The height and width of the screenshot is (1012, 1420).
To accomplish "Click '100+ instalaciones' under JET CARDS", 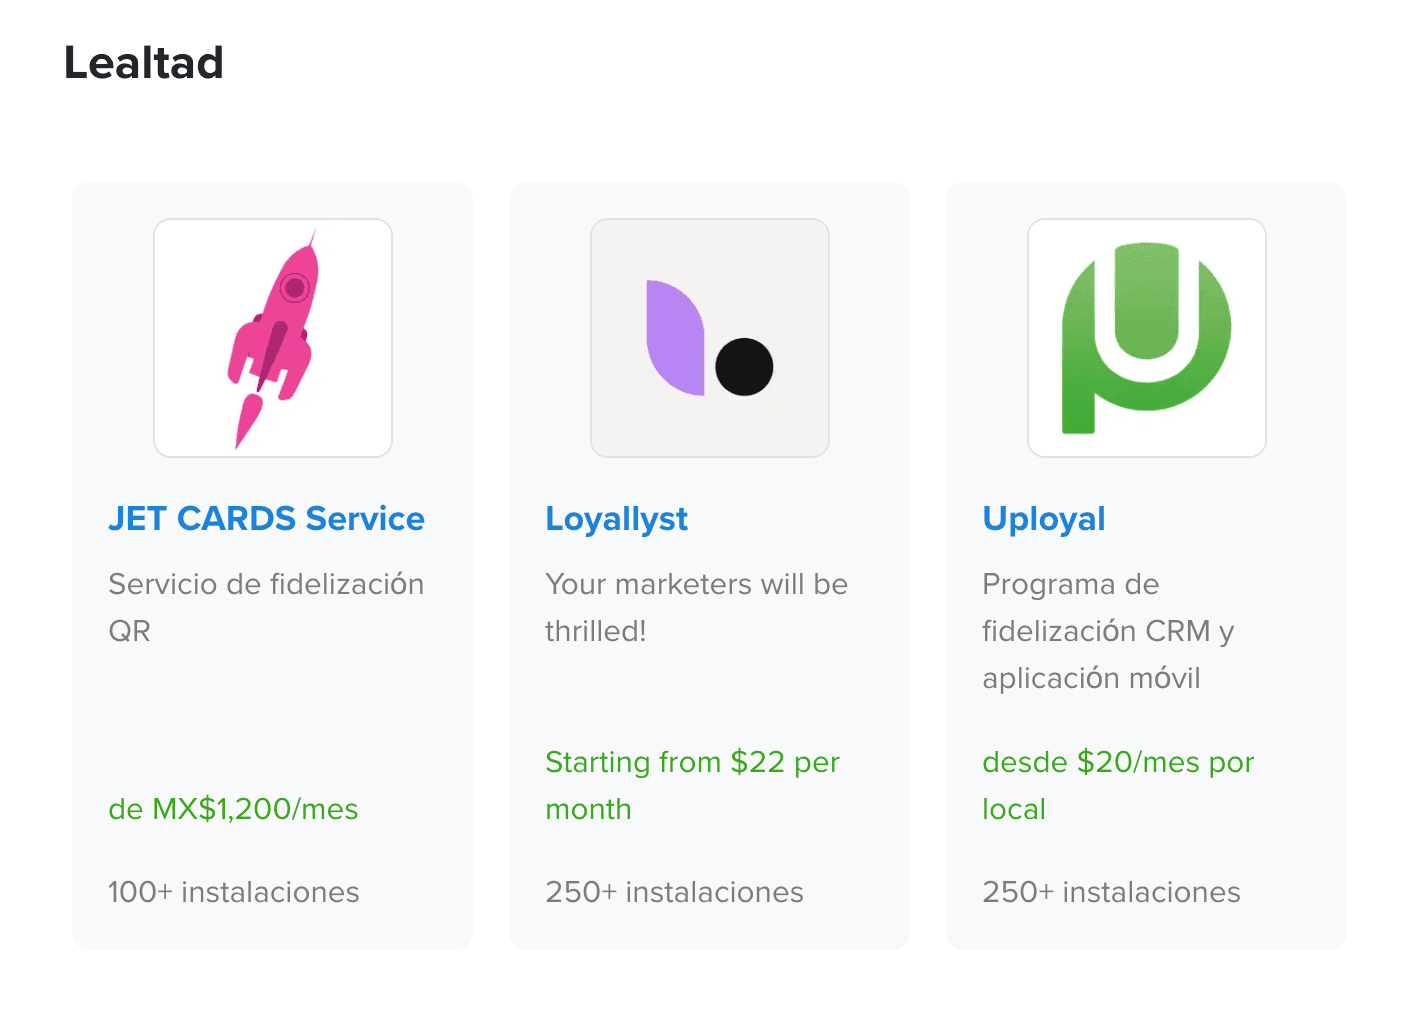I will pyautogui.click(x=233, y=892).
